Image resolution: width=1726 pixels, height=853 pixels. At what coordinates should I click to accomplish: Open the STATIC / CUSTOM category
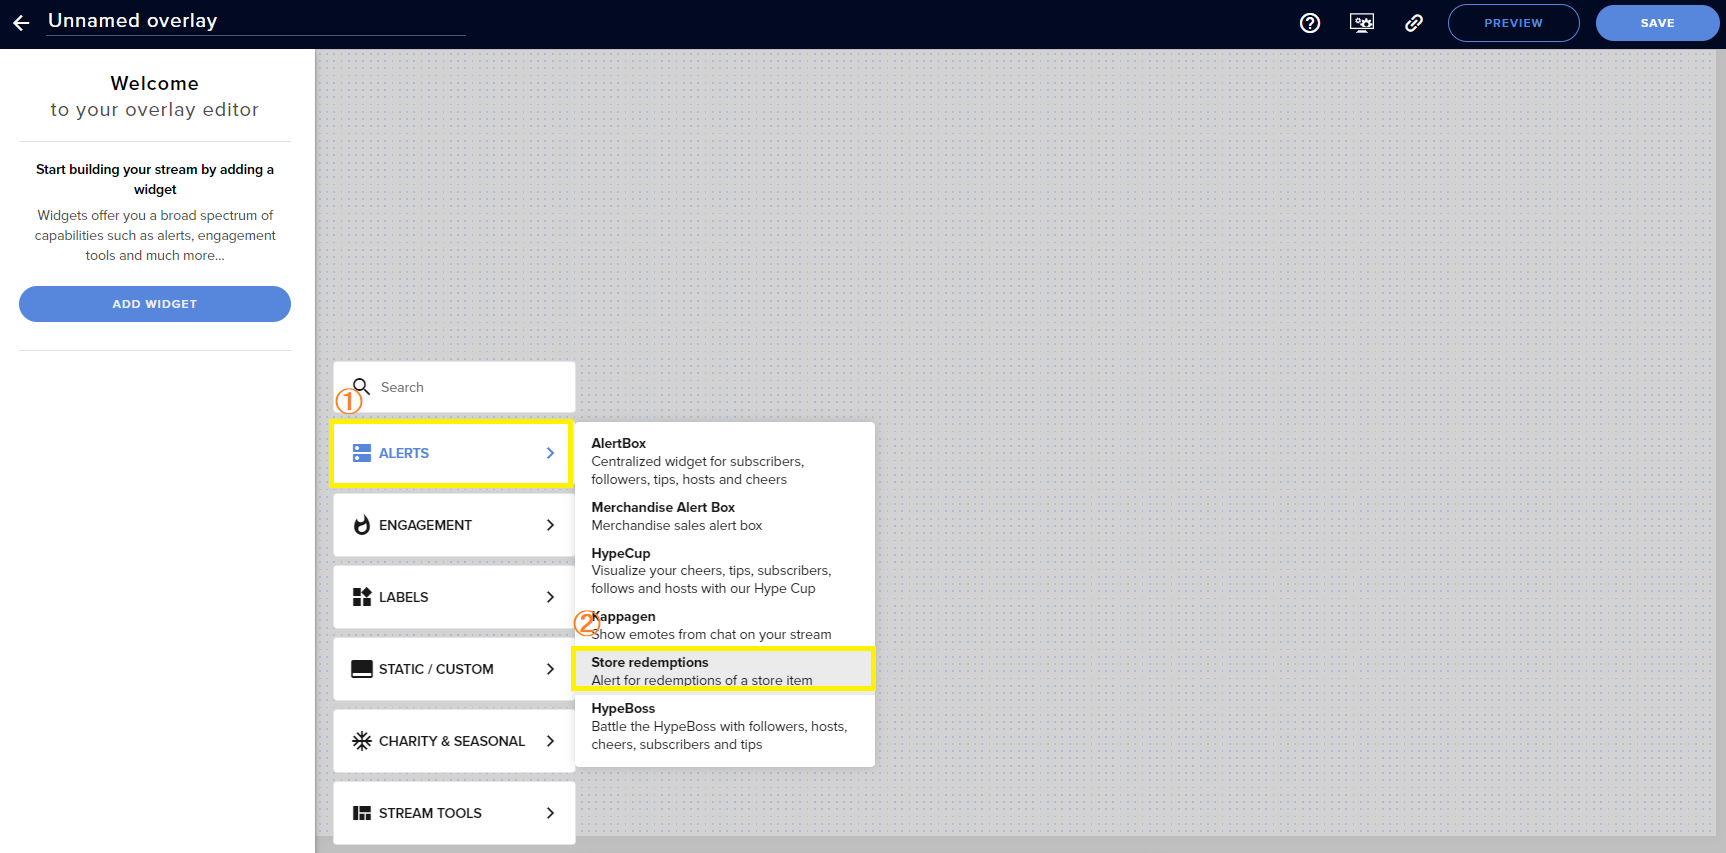coord(454,669)
